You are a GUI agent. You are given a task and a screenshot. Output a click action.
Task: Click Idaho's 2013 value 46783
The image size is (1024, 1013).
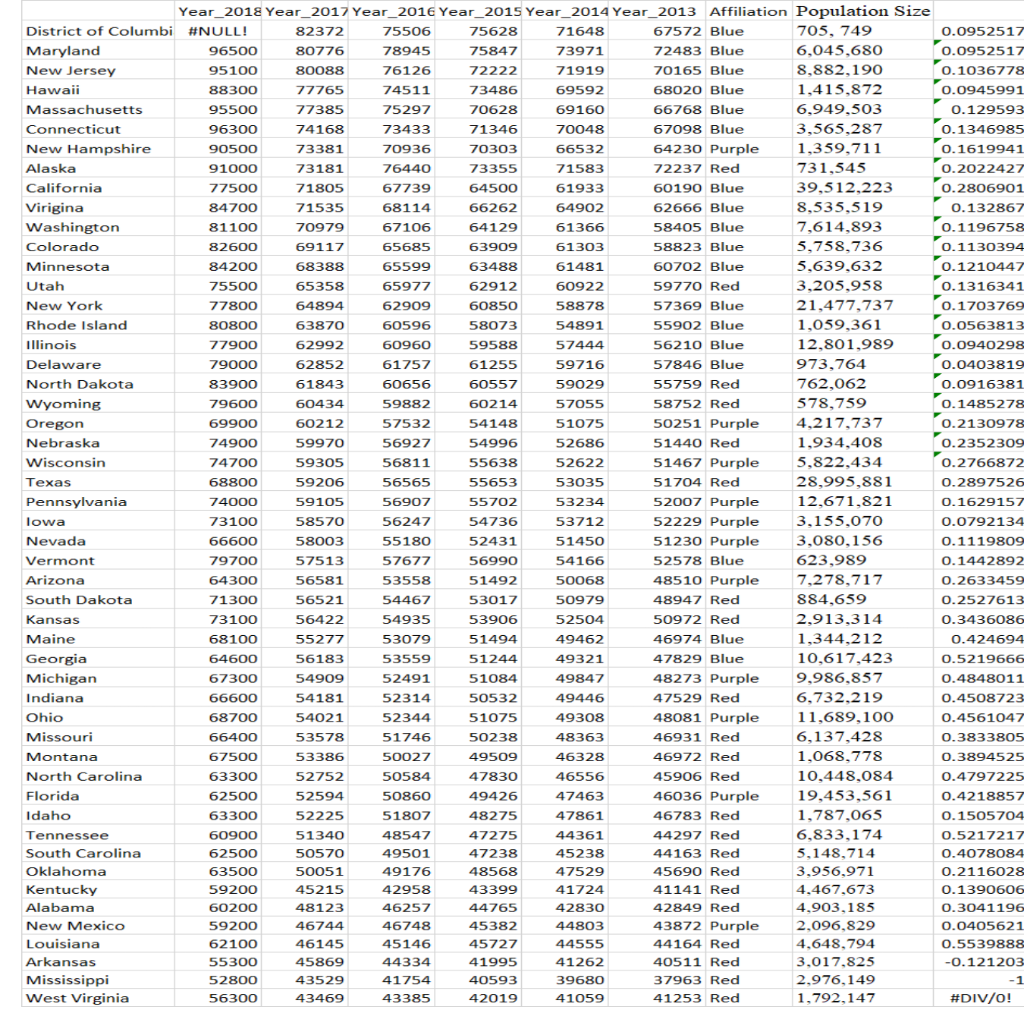[657, 814]
